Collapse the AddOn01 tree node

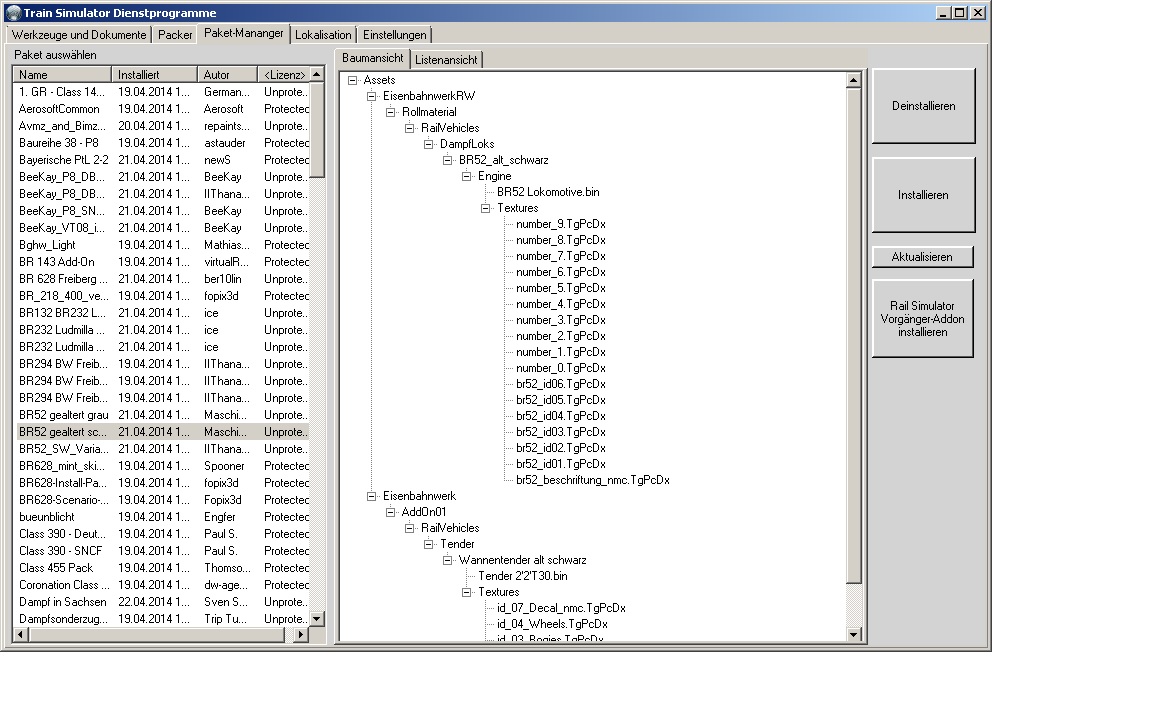pyautogui.click(x=390, y=512)
